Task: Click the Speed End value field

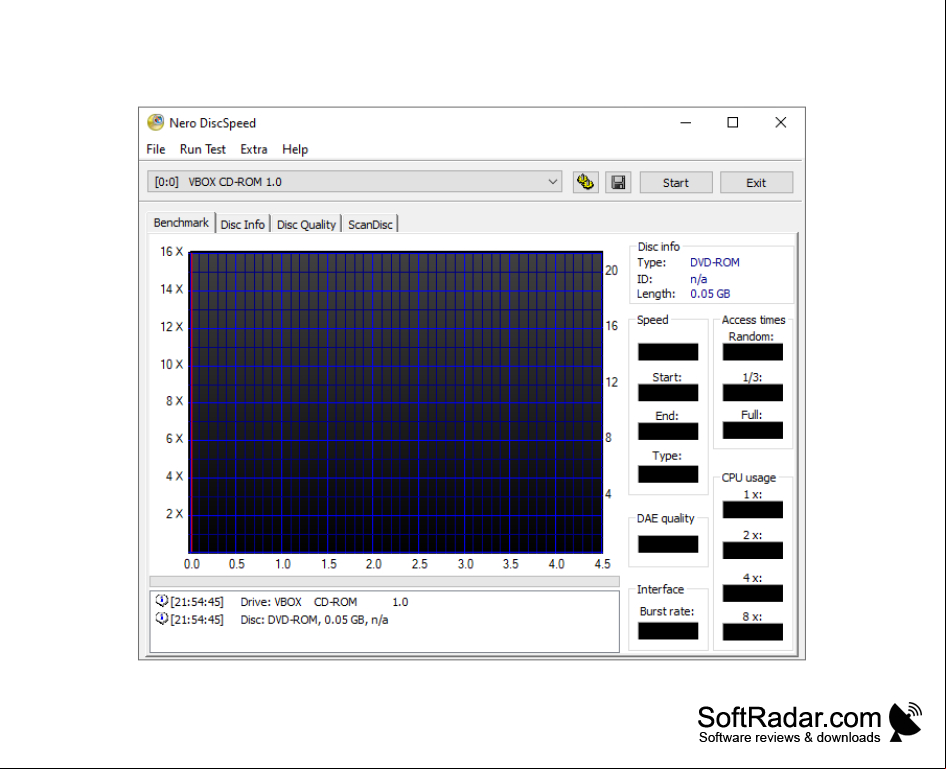Action: click(x=668, y=431)
